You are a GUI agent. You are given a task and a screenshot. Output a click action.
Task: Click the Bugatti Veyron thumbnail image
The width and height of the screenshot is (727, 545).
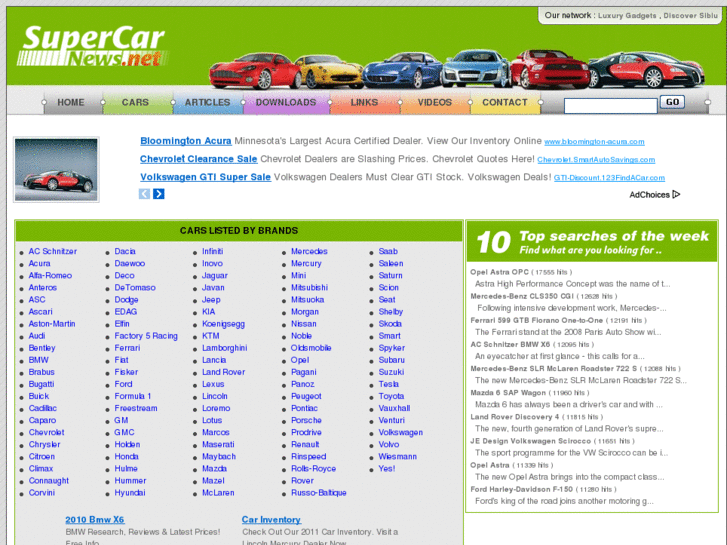tap(57, 169)
